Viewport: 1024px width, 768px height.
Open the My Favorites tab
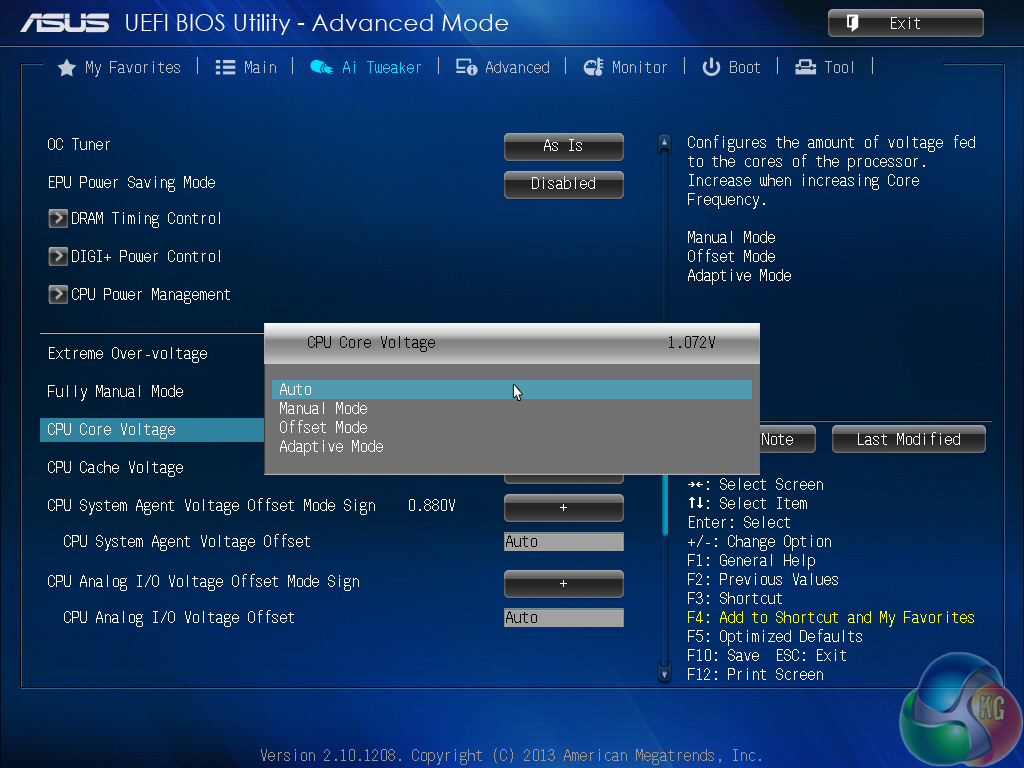pos(119,67)
